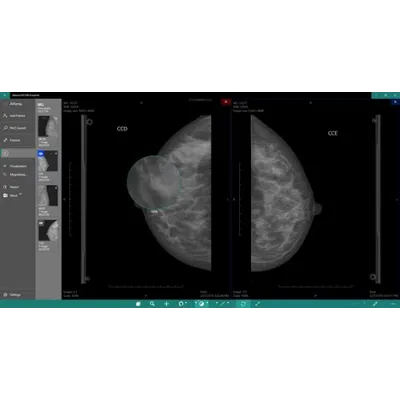Click the hamburger menu at top-left
400x400 pixels.
pos(5,95)
